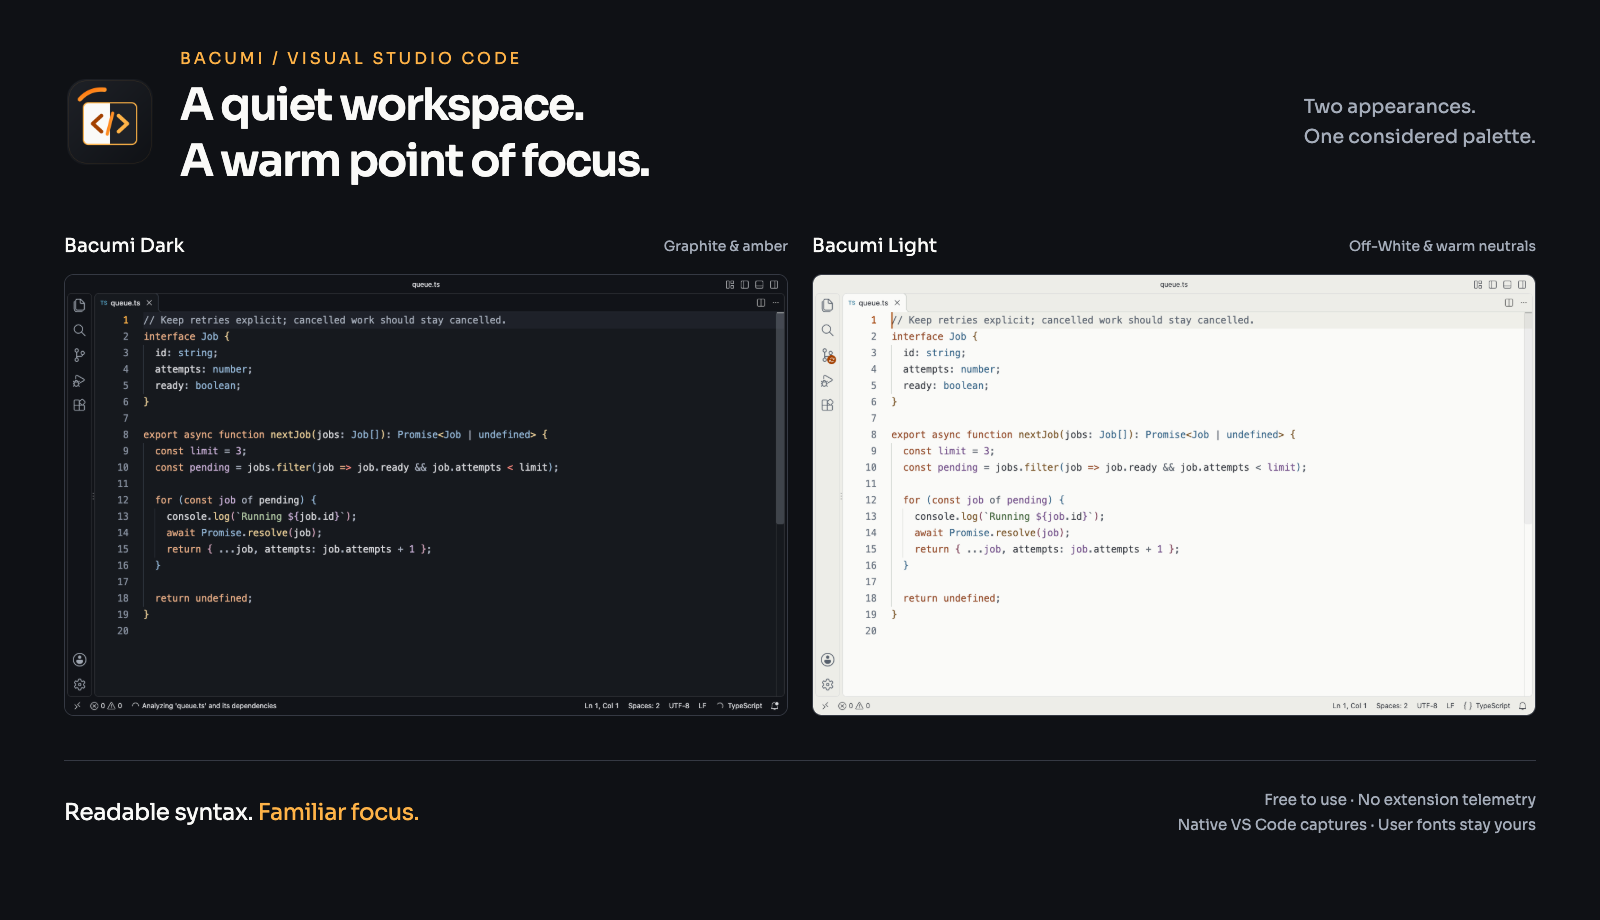Viewport: 1600px width, 920px height.
Task: Click "interface Job {" line in Bacumi Dark
Action: pyautogui.click(x=186, y=337)
